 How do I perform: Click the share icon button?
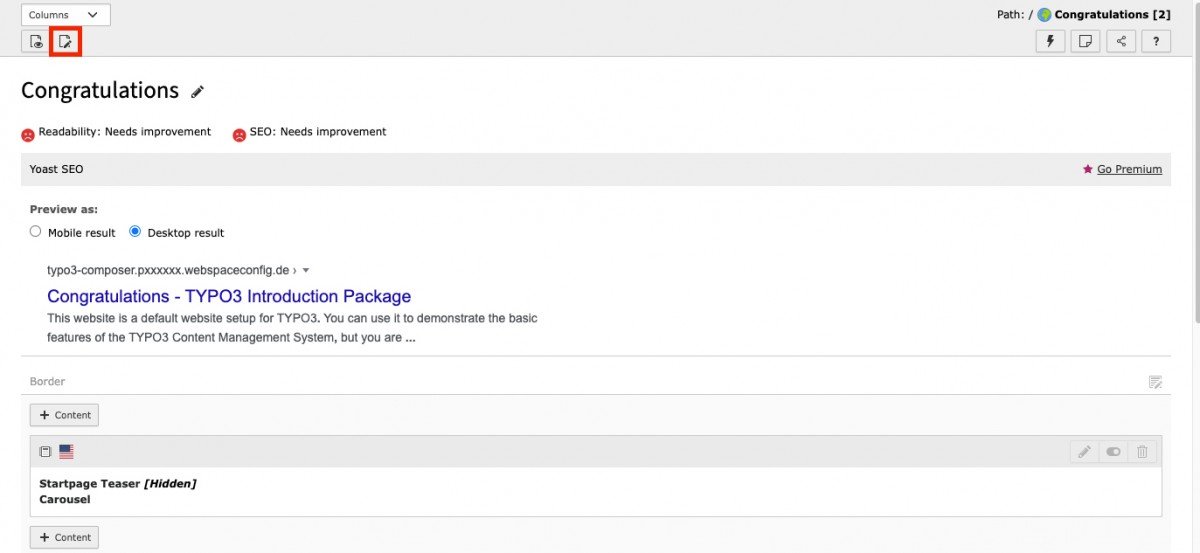(x=1121, y=41)
